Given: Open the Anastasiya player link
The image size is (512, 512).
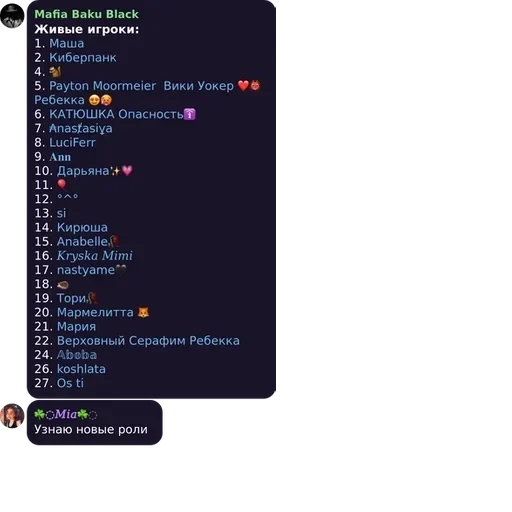Looking at the screenshot, I should coord(81,128).
